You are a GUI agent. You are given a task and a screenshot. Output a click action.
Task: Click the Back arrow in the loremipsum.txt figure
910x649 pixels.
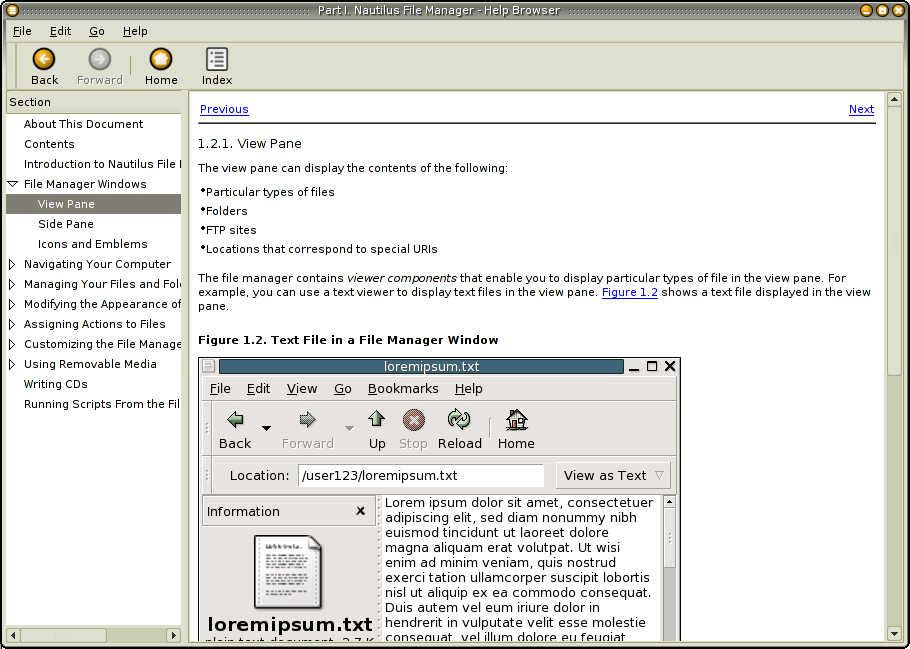click(235, 420)
